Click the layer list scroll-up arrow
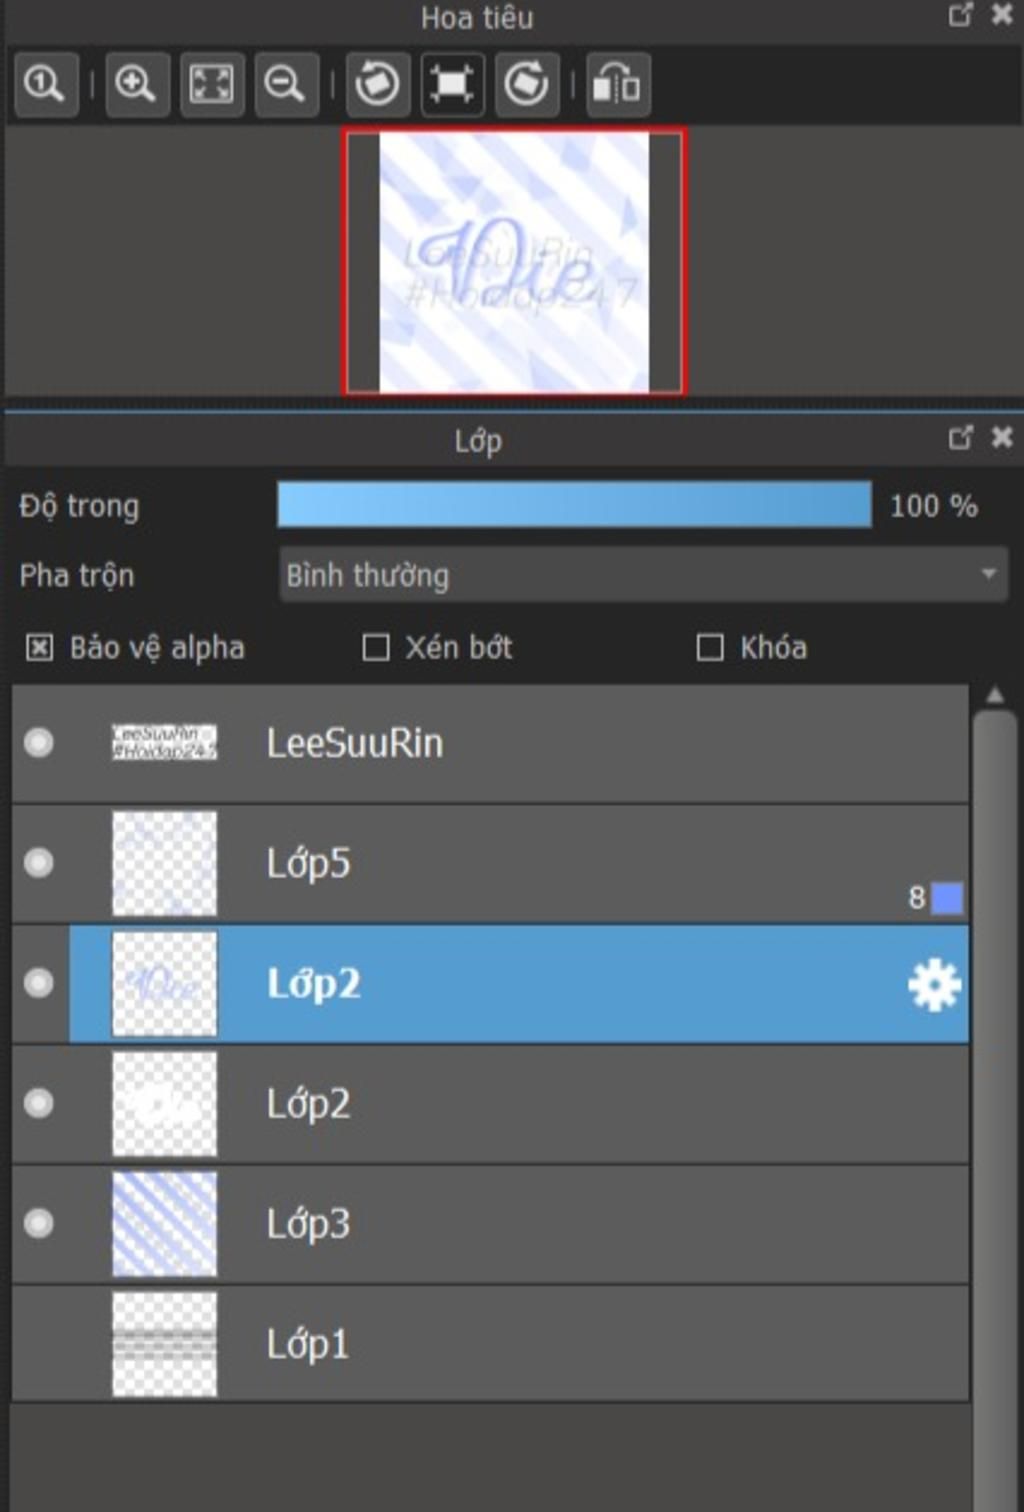Image resolution: width=1024 pixels, height=1512 pixels. pyautogui.click(x=994, y=695)
